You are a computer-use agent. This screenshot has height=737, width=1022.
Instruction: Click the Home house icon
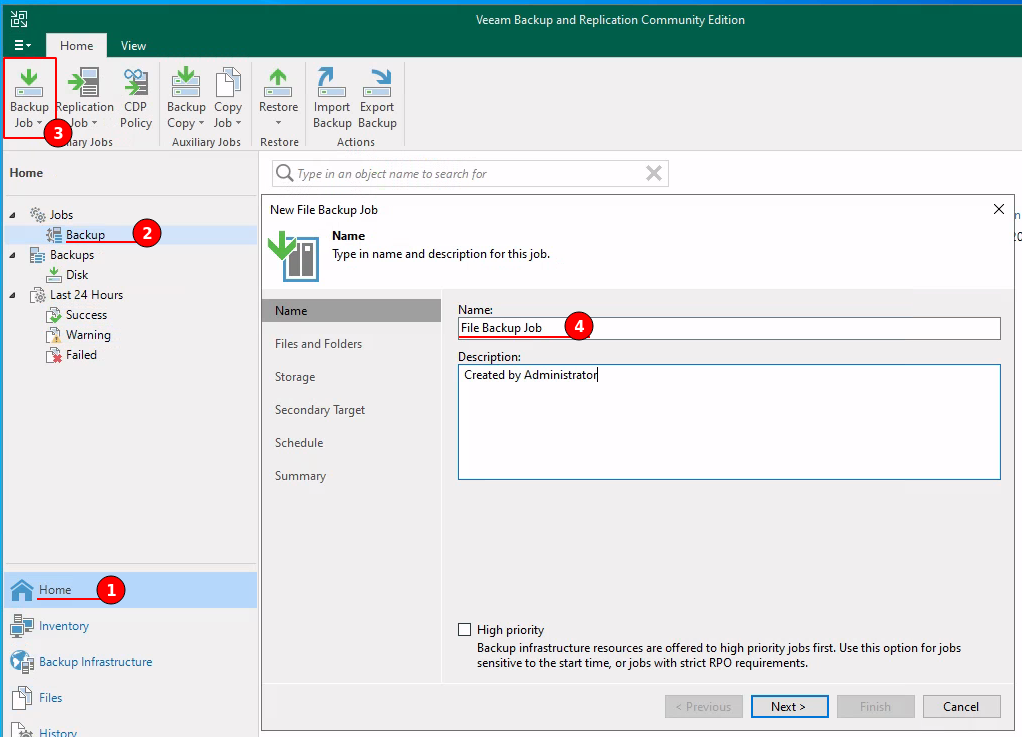point(22,590)
